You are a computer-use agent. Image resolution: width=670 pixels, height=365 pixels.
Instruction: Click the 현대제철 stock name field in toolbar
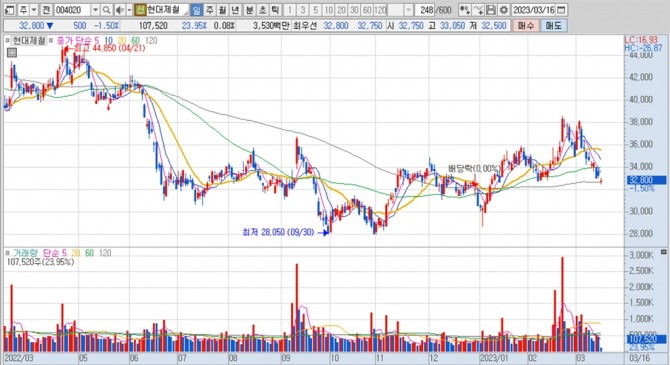point(167,10)
